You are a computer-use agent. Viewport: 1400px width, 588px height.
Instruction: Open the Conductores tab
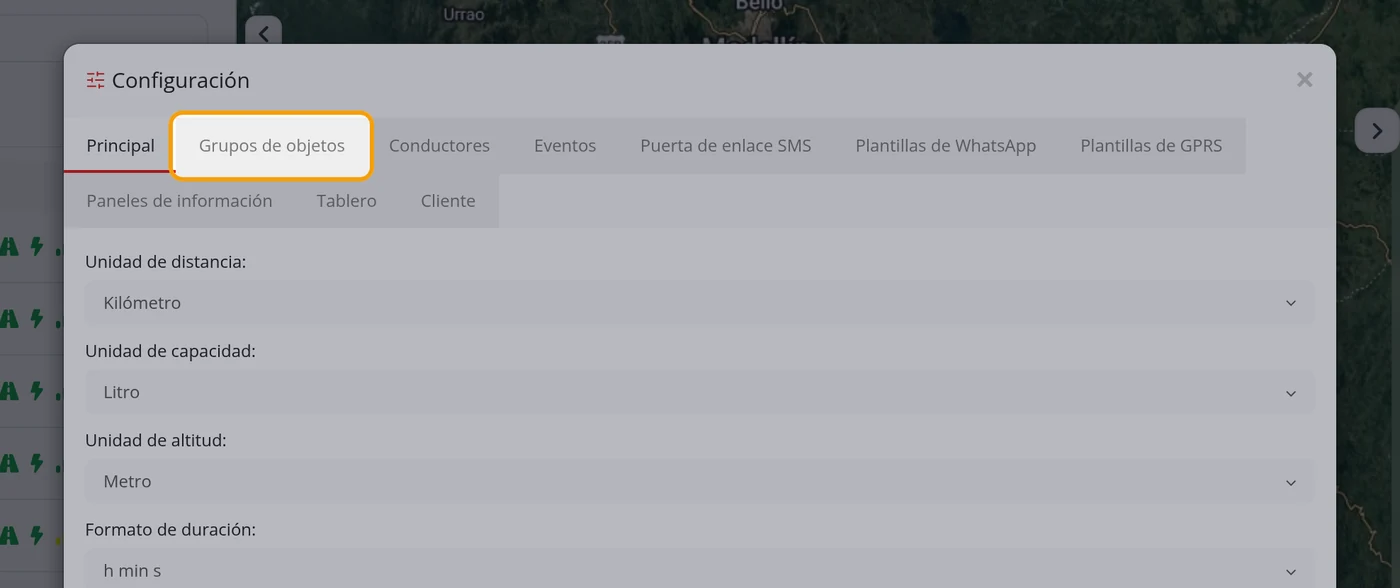pos(439,146)
